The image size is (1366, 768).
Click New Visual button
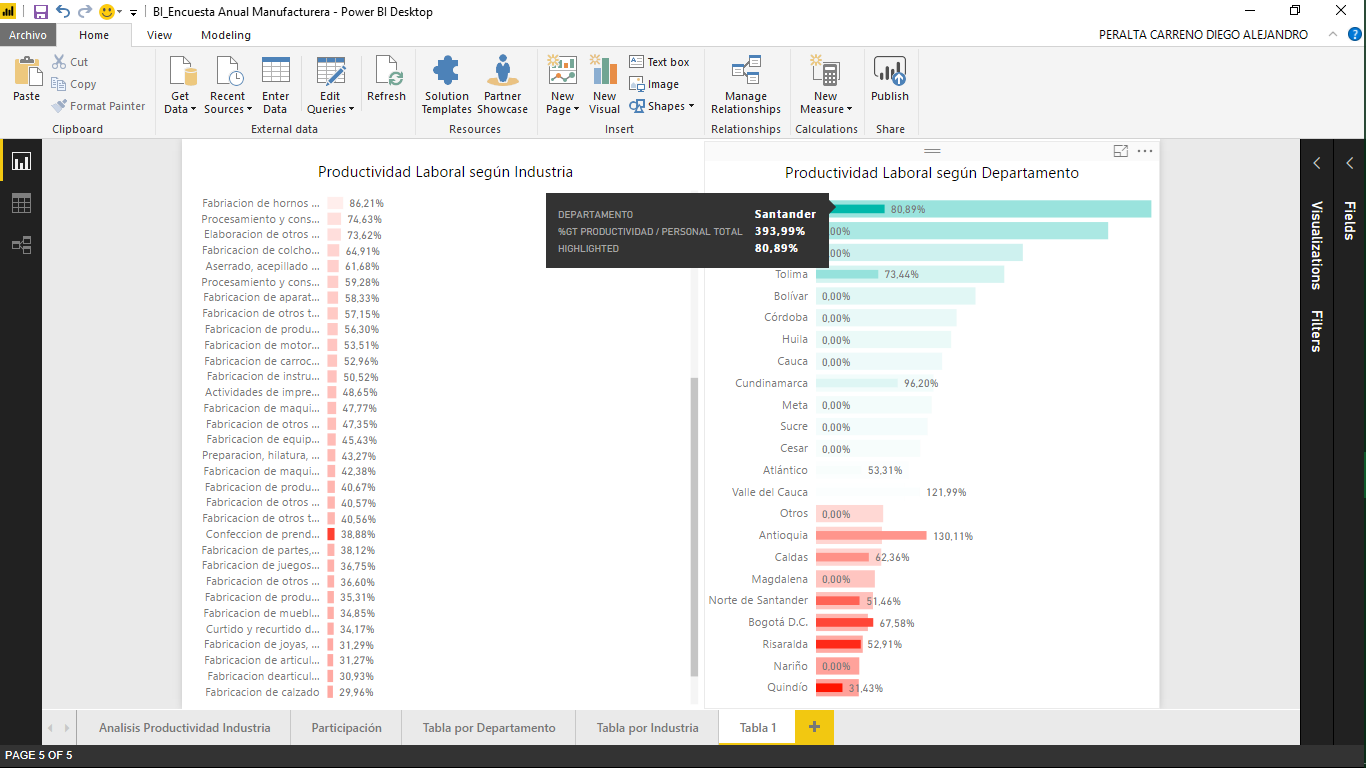click(x=604, y=85)
